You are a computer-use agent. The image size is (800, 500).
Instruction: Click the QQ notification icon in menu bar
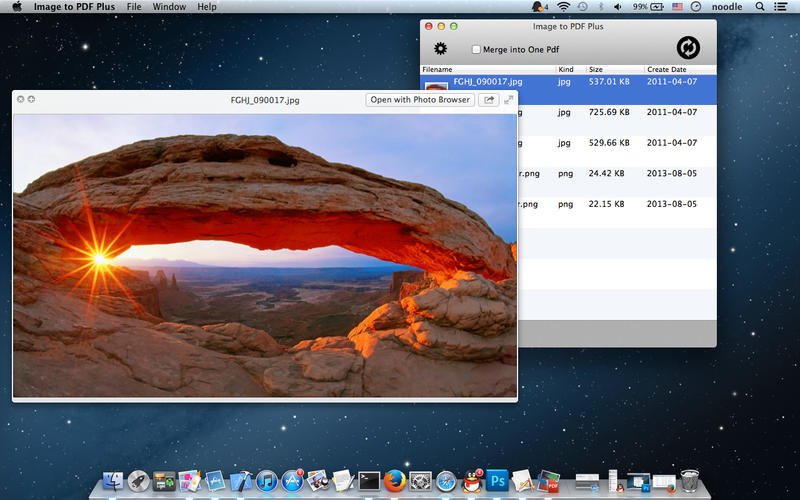click(539, 7)
